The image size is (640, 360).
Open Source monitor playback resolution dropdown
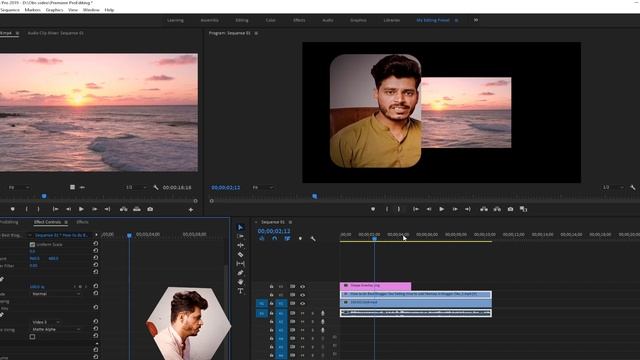[x=136, y=187]
